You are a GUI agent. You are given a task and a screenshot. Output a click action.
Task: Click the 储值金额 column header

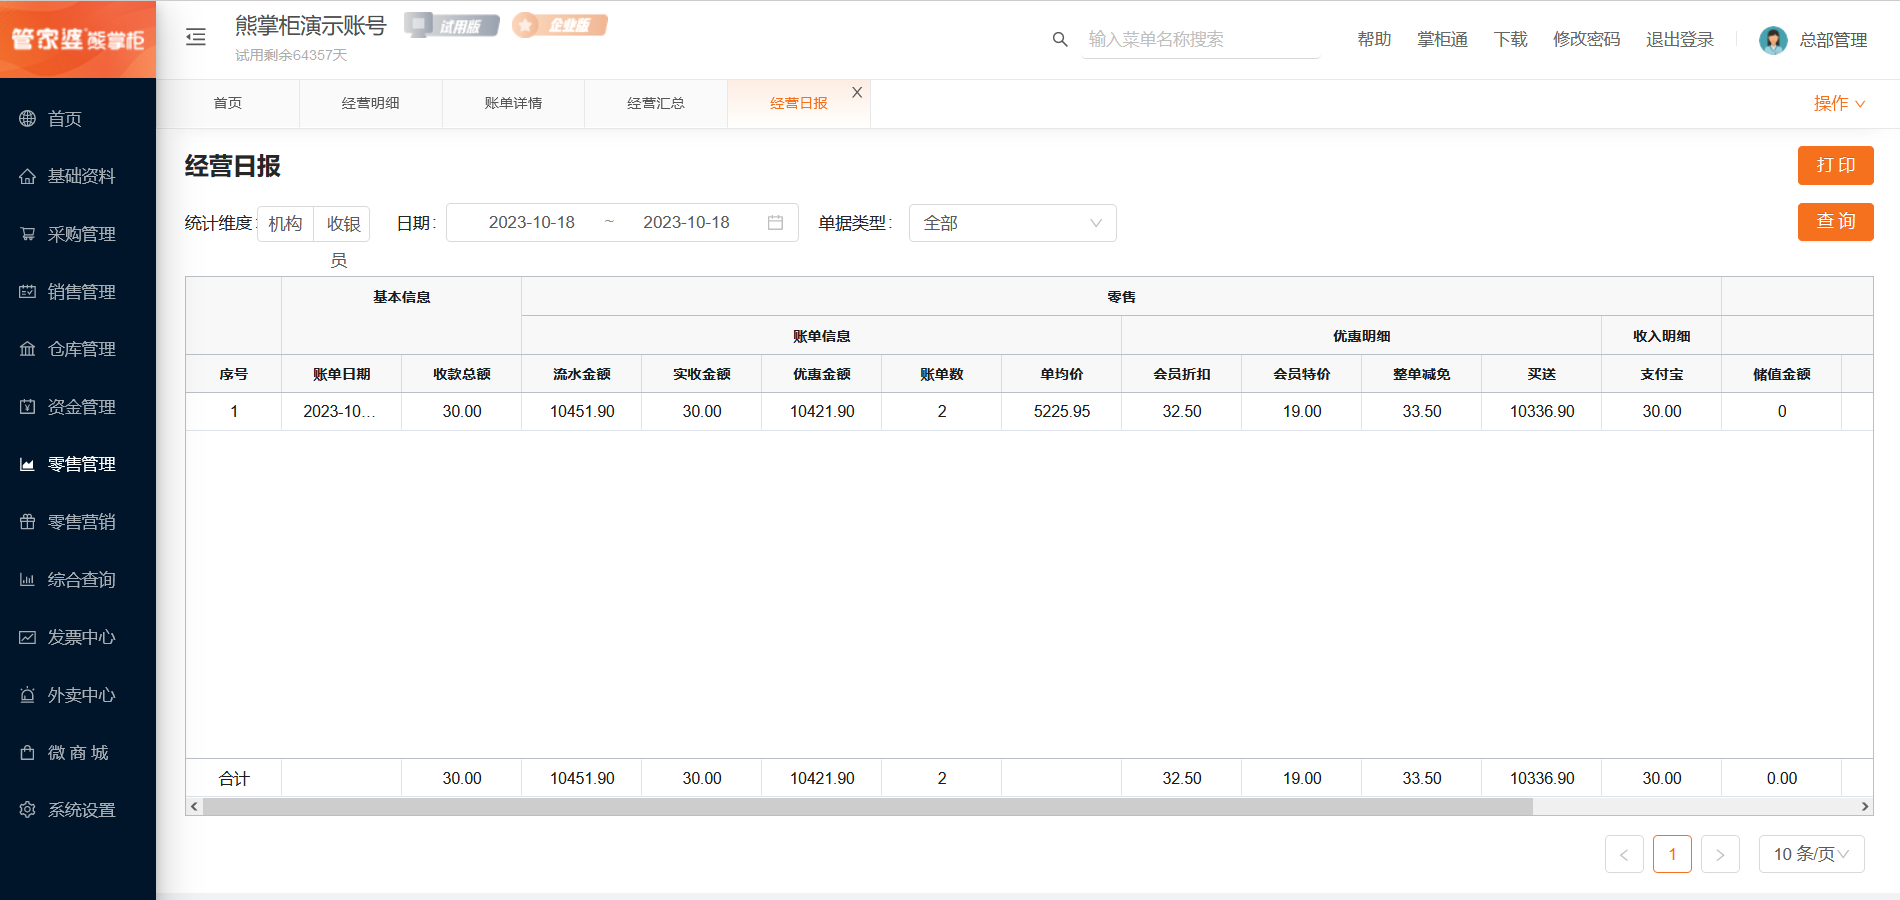(1782, 374)
